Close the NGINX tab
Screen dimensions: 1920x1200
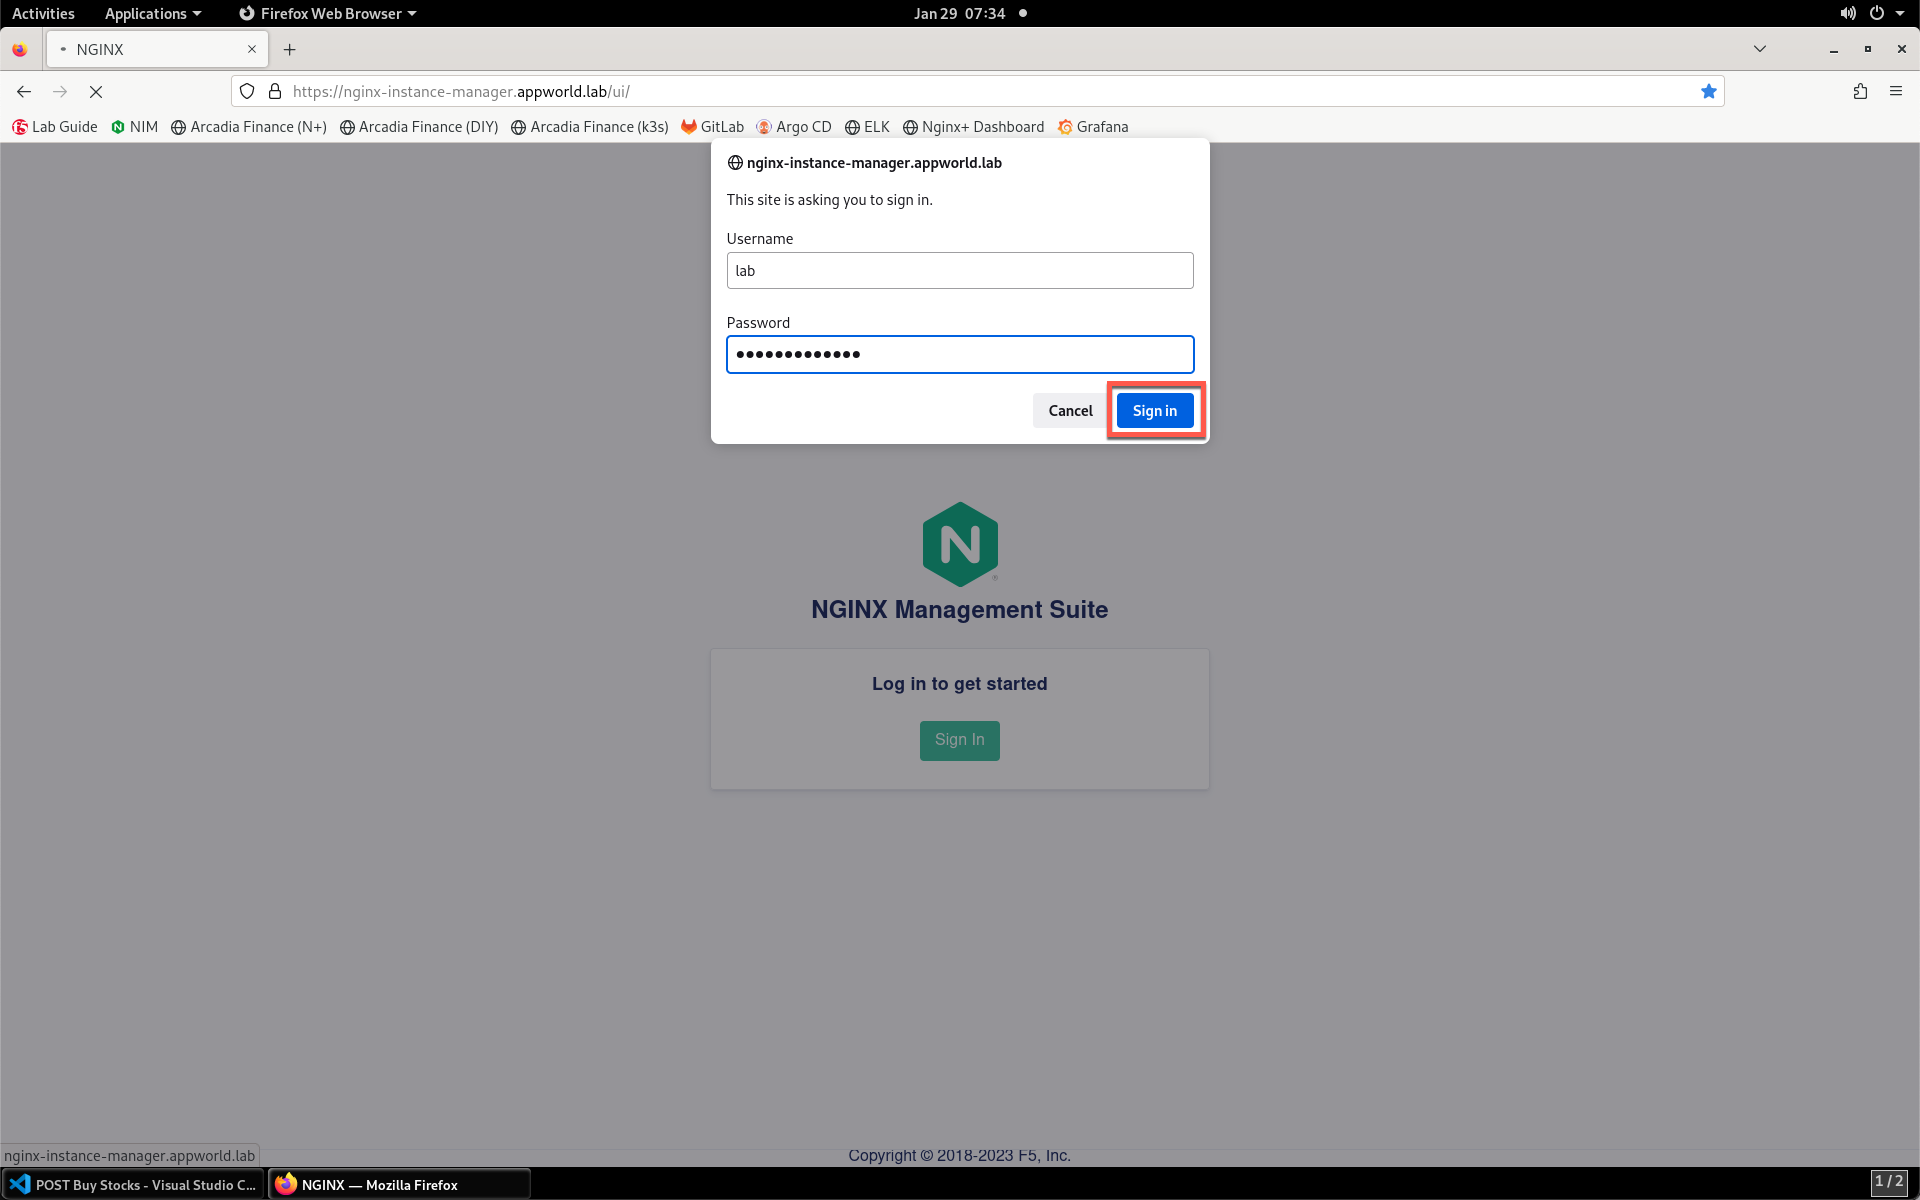(252, 49)
